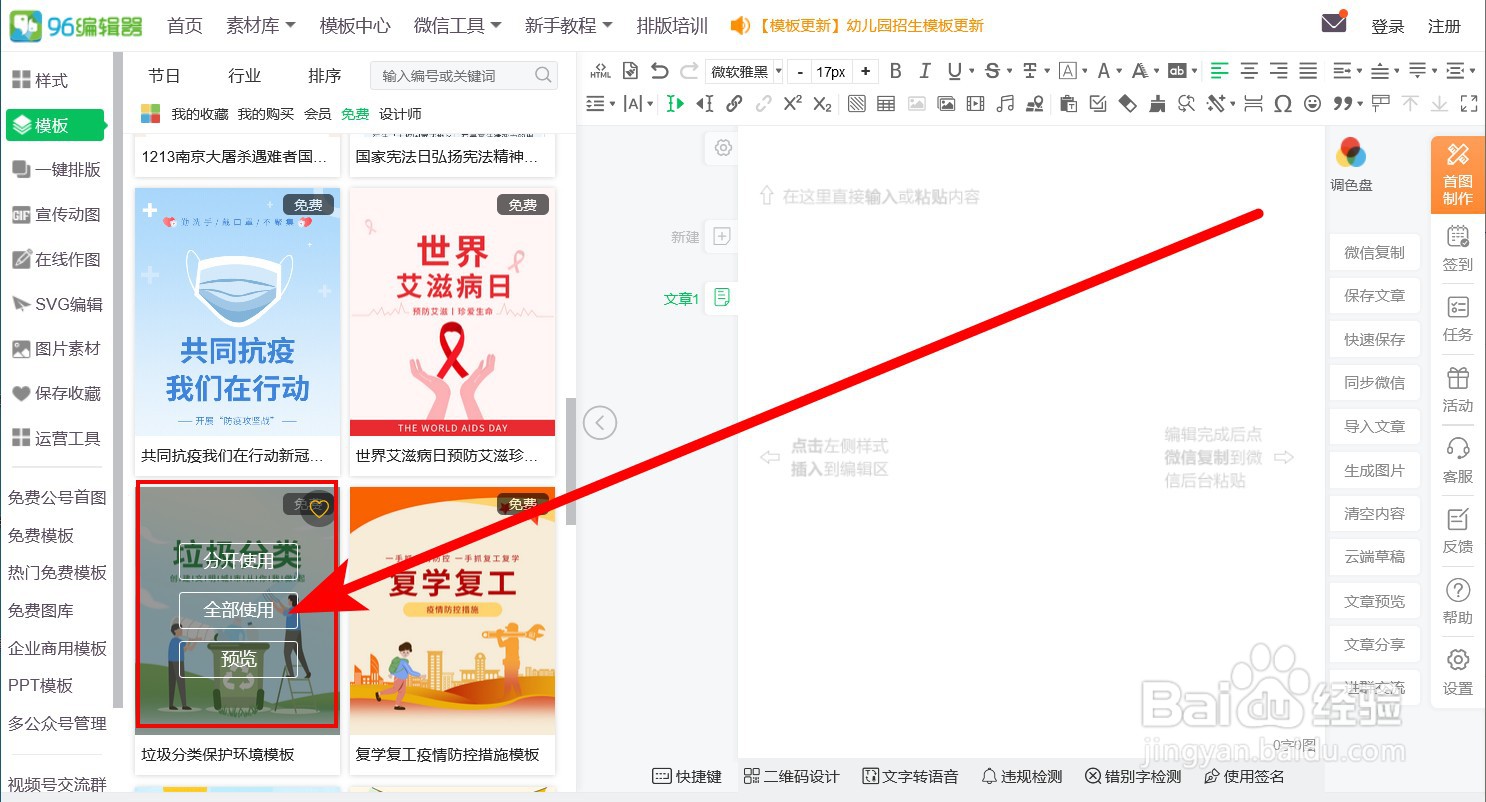Open find and replace tool

[1187, 103]
